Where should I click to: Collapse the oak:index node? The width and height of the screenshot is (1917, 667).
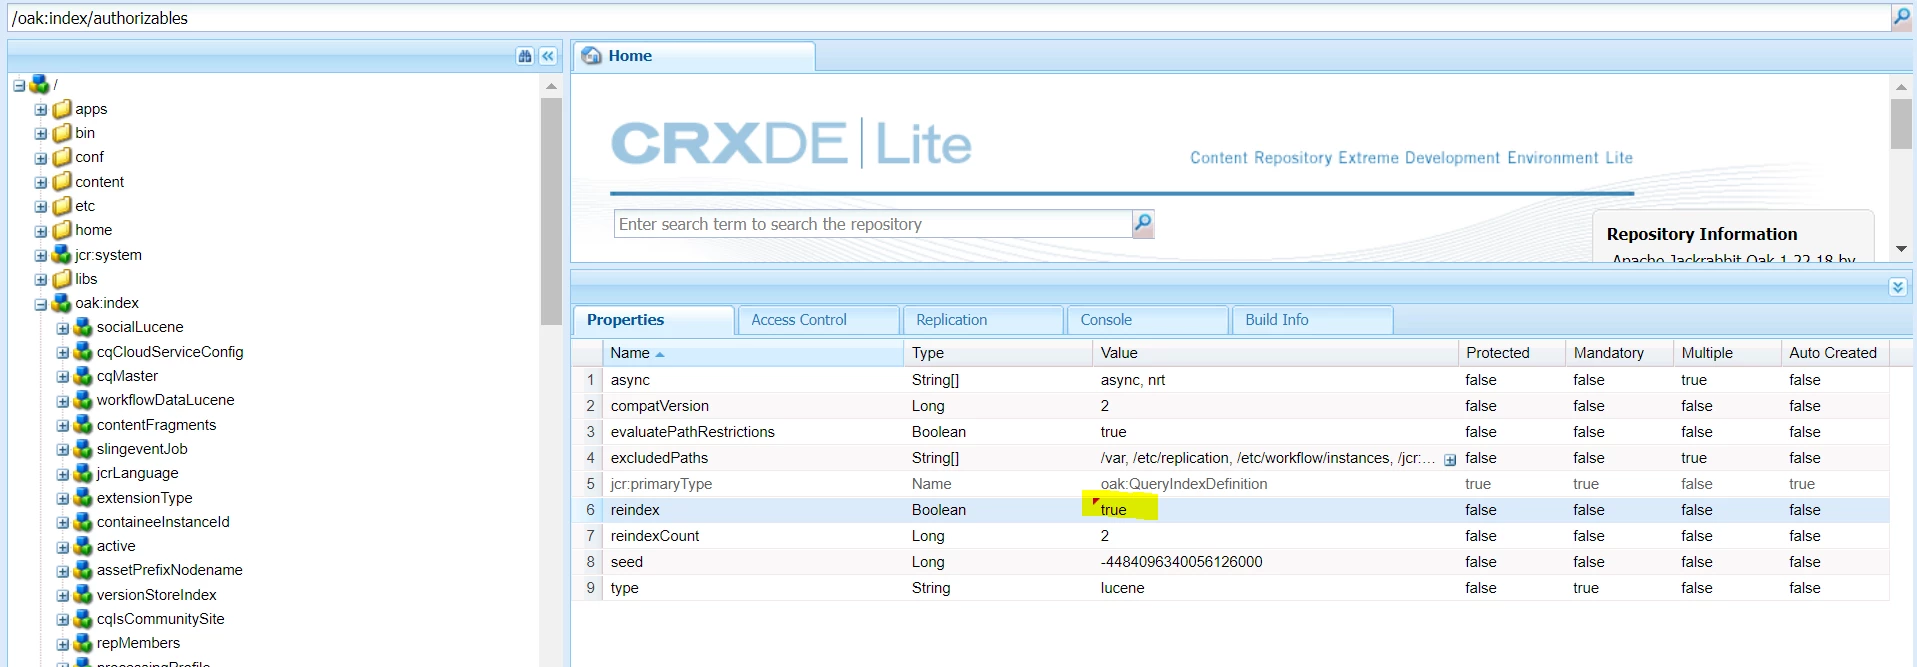[41, 304]
